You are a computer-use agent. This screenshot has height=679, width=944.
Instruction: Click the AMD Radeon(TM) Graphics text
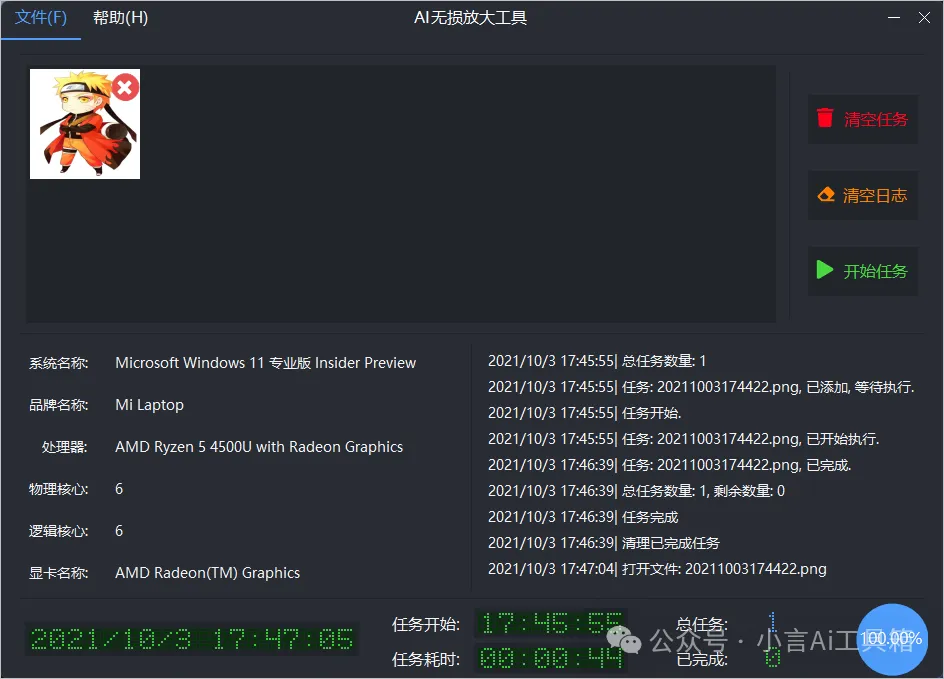pyautogui.click(x=207, y=573)
